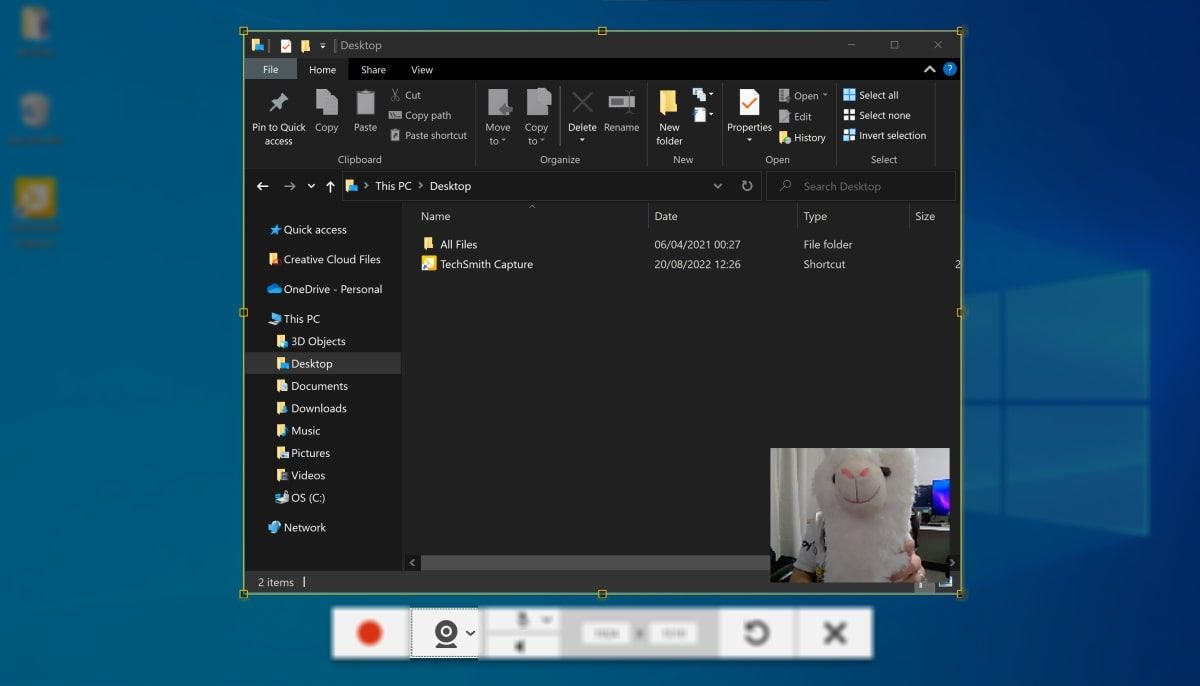Click the restart capture circular arrow

pos(756,633)
